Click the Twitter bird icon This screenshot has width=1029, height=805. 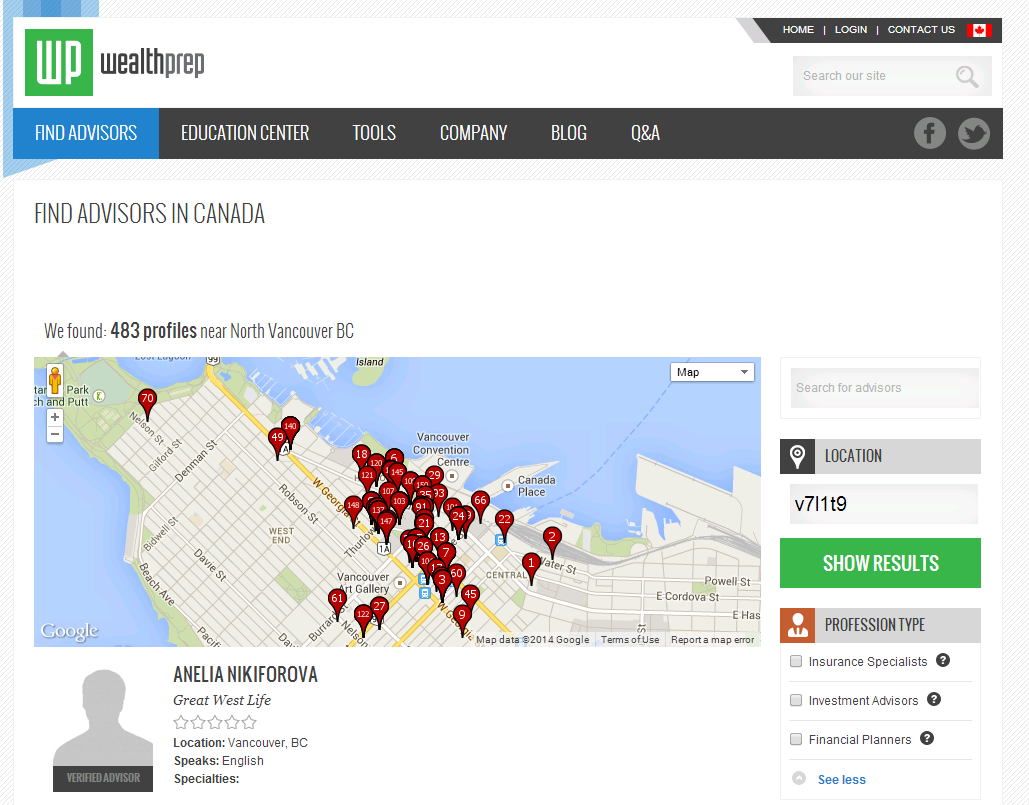[973, 133]
